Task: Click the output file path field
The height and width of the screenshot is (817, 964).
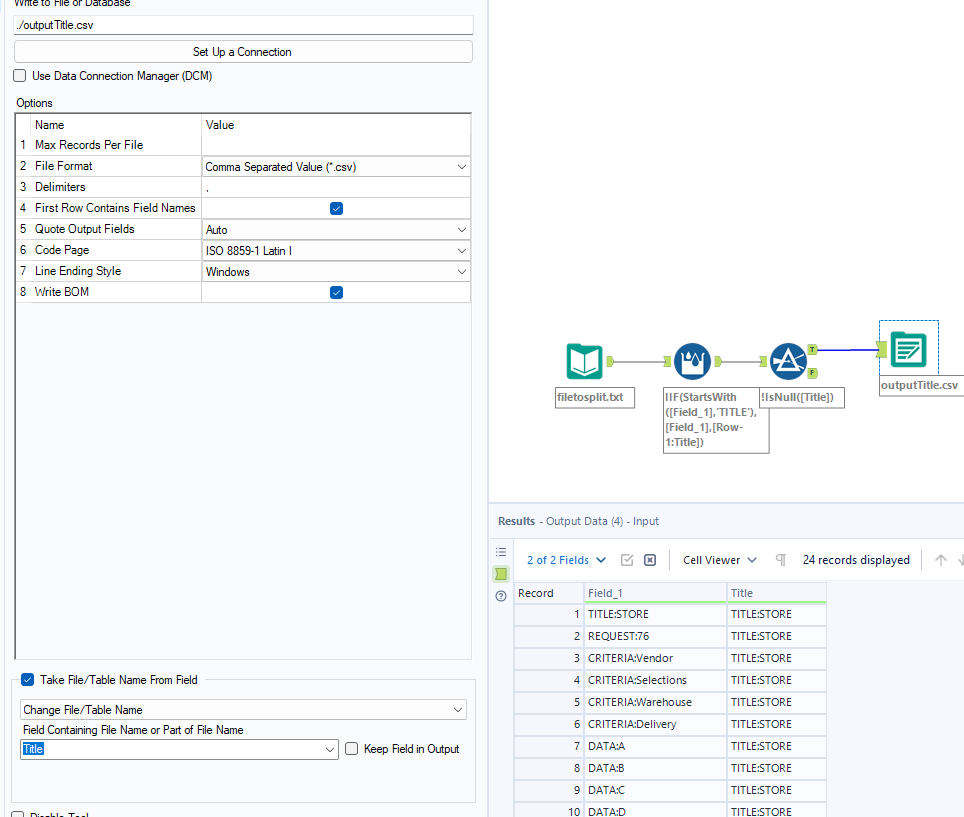Action: [x=242, y=25]
